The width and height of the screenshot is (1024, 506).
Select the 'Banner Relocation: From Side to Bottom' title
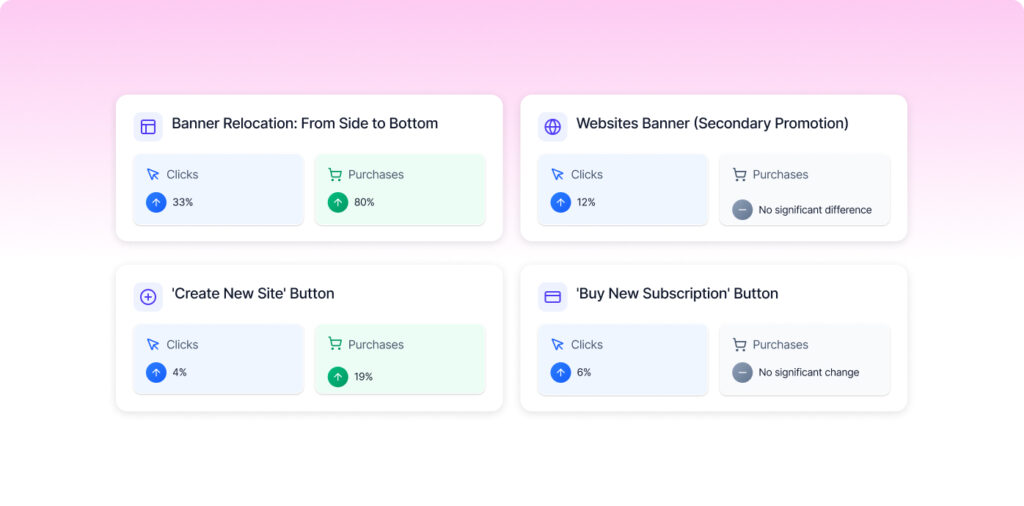(x=304, y=124)
